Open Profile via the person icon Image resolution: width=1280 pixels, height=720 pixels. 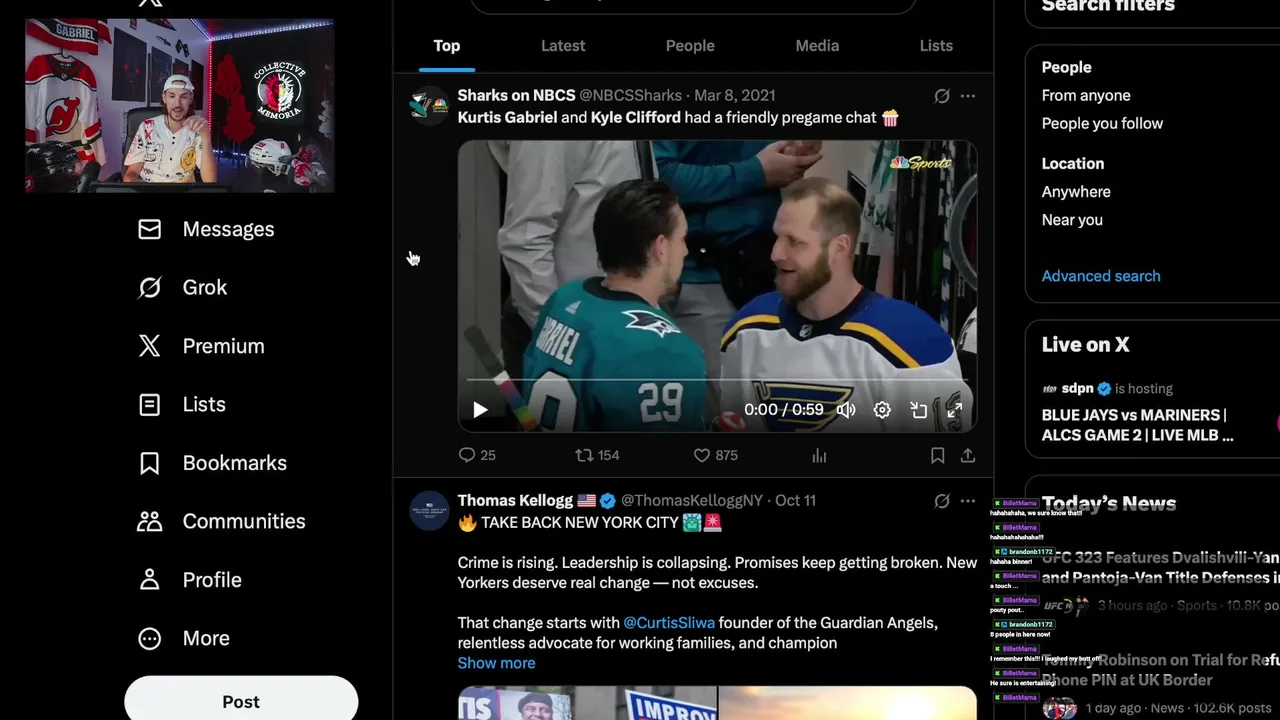tap(149, 580)
